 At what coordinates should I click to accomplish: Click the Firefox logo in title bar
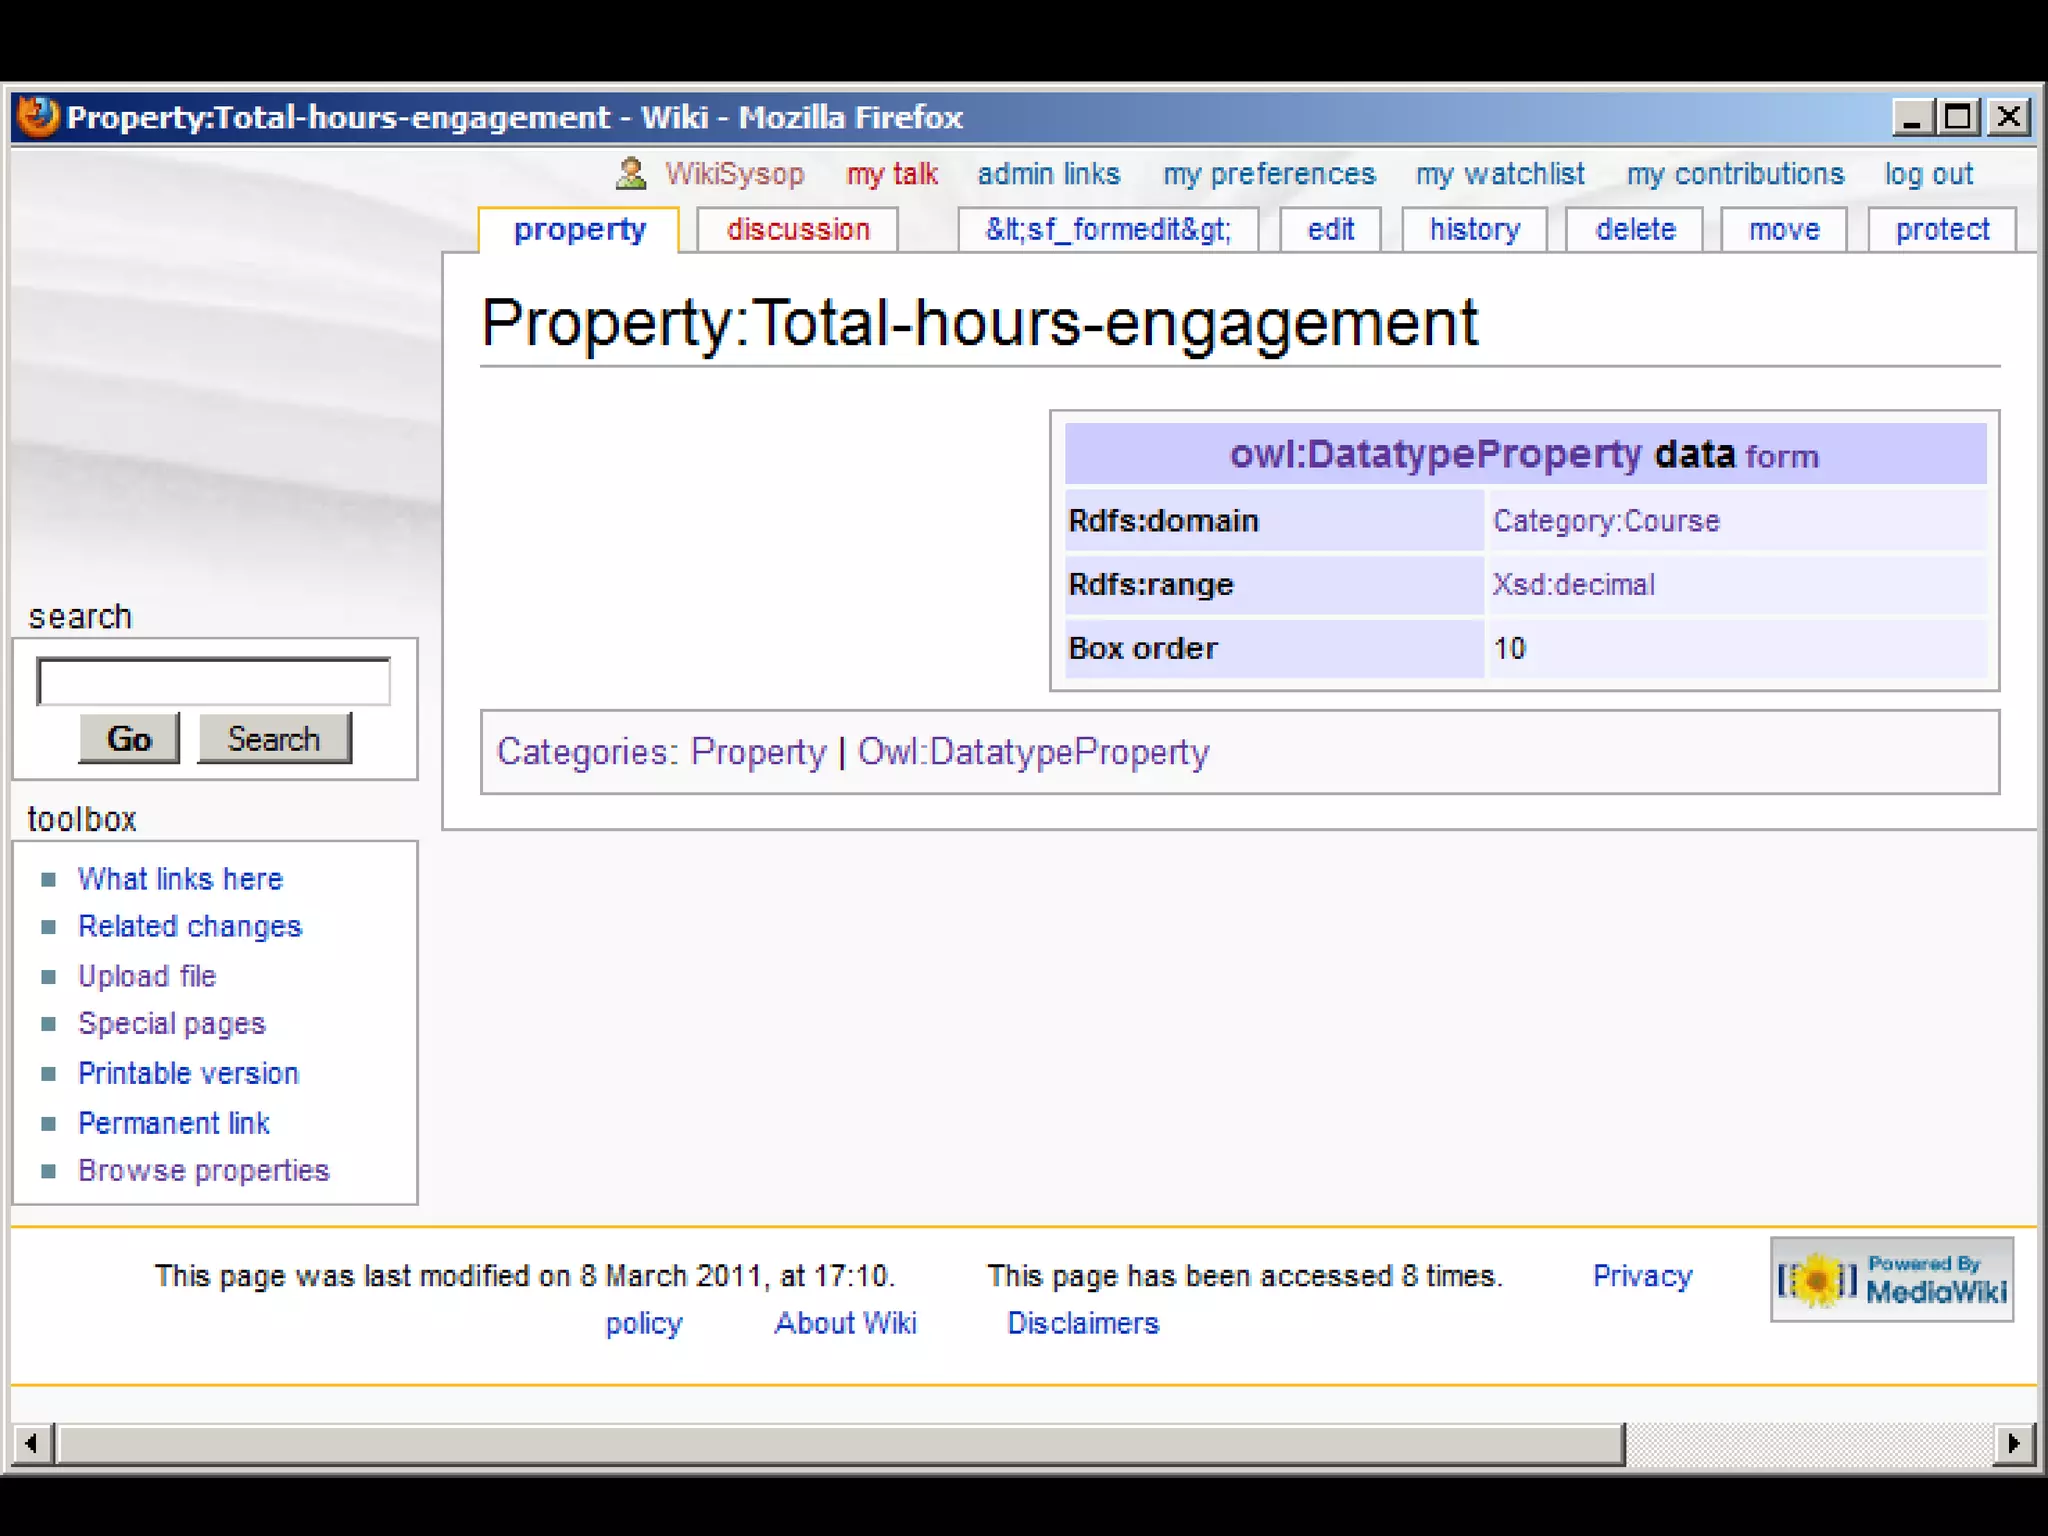[38, 117]
